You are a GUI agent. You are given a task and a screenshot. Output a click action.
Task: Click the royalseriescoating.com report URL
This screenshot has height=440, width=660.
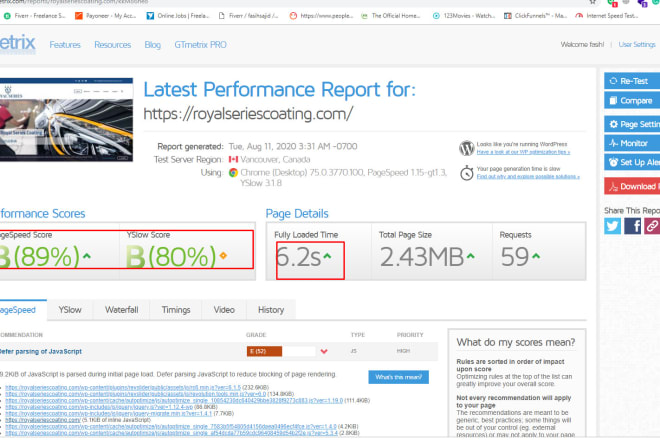click(248, 114)
